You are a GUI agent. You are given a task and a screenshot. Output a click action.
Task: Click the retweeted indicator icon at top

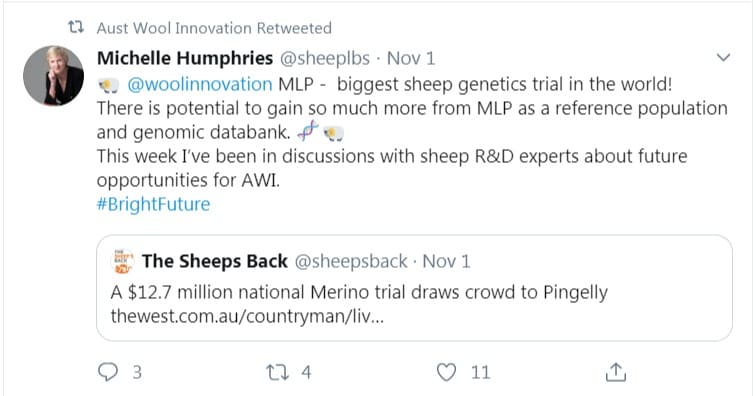pos(76,27)
